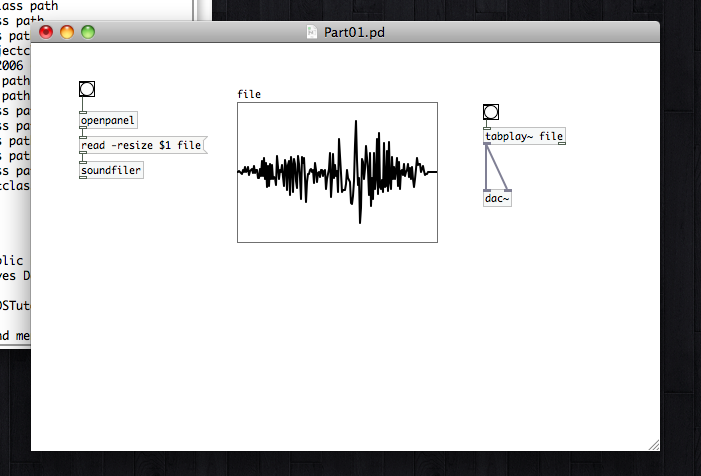Click the right outlet of tabplay~ file
Screen dimensions: 701x476
563,143
